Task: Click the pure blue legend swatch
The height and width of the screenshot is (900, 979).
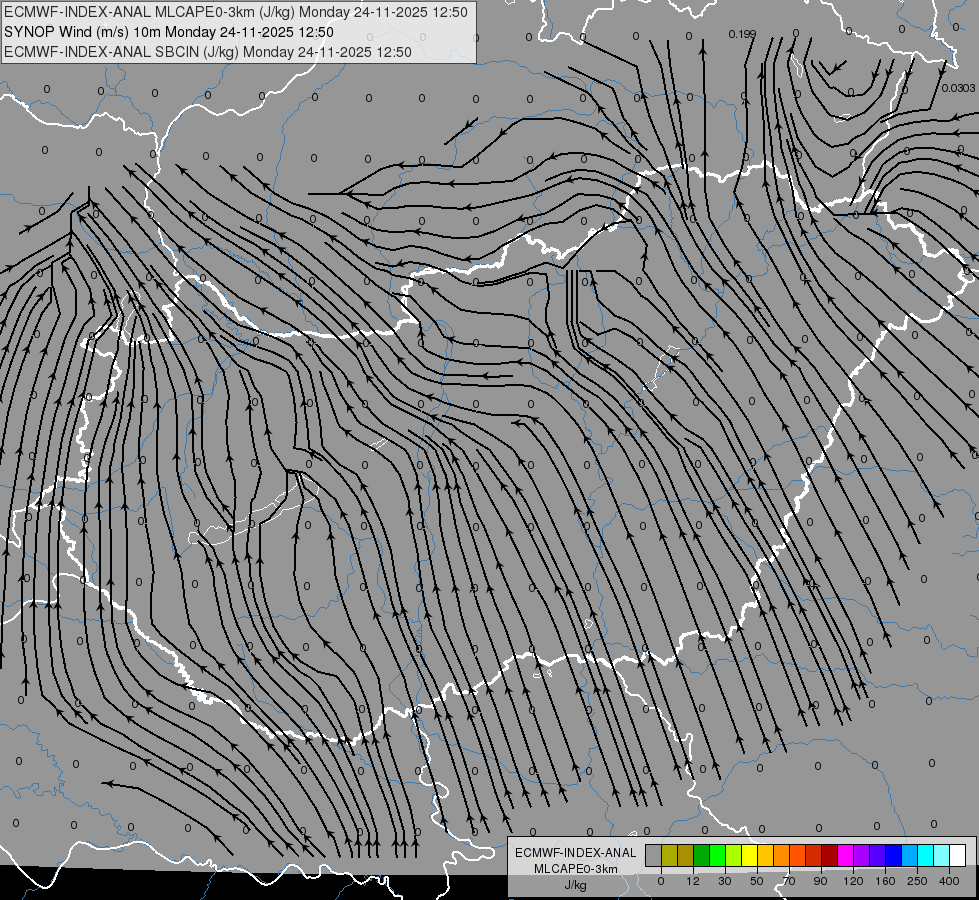Action: (x=893, y=855)
